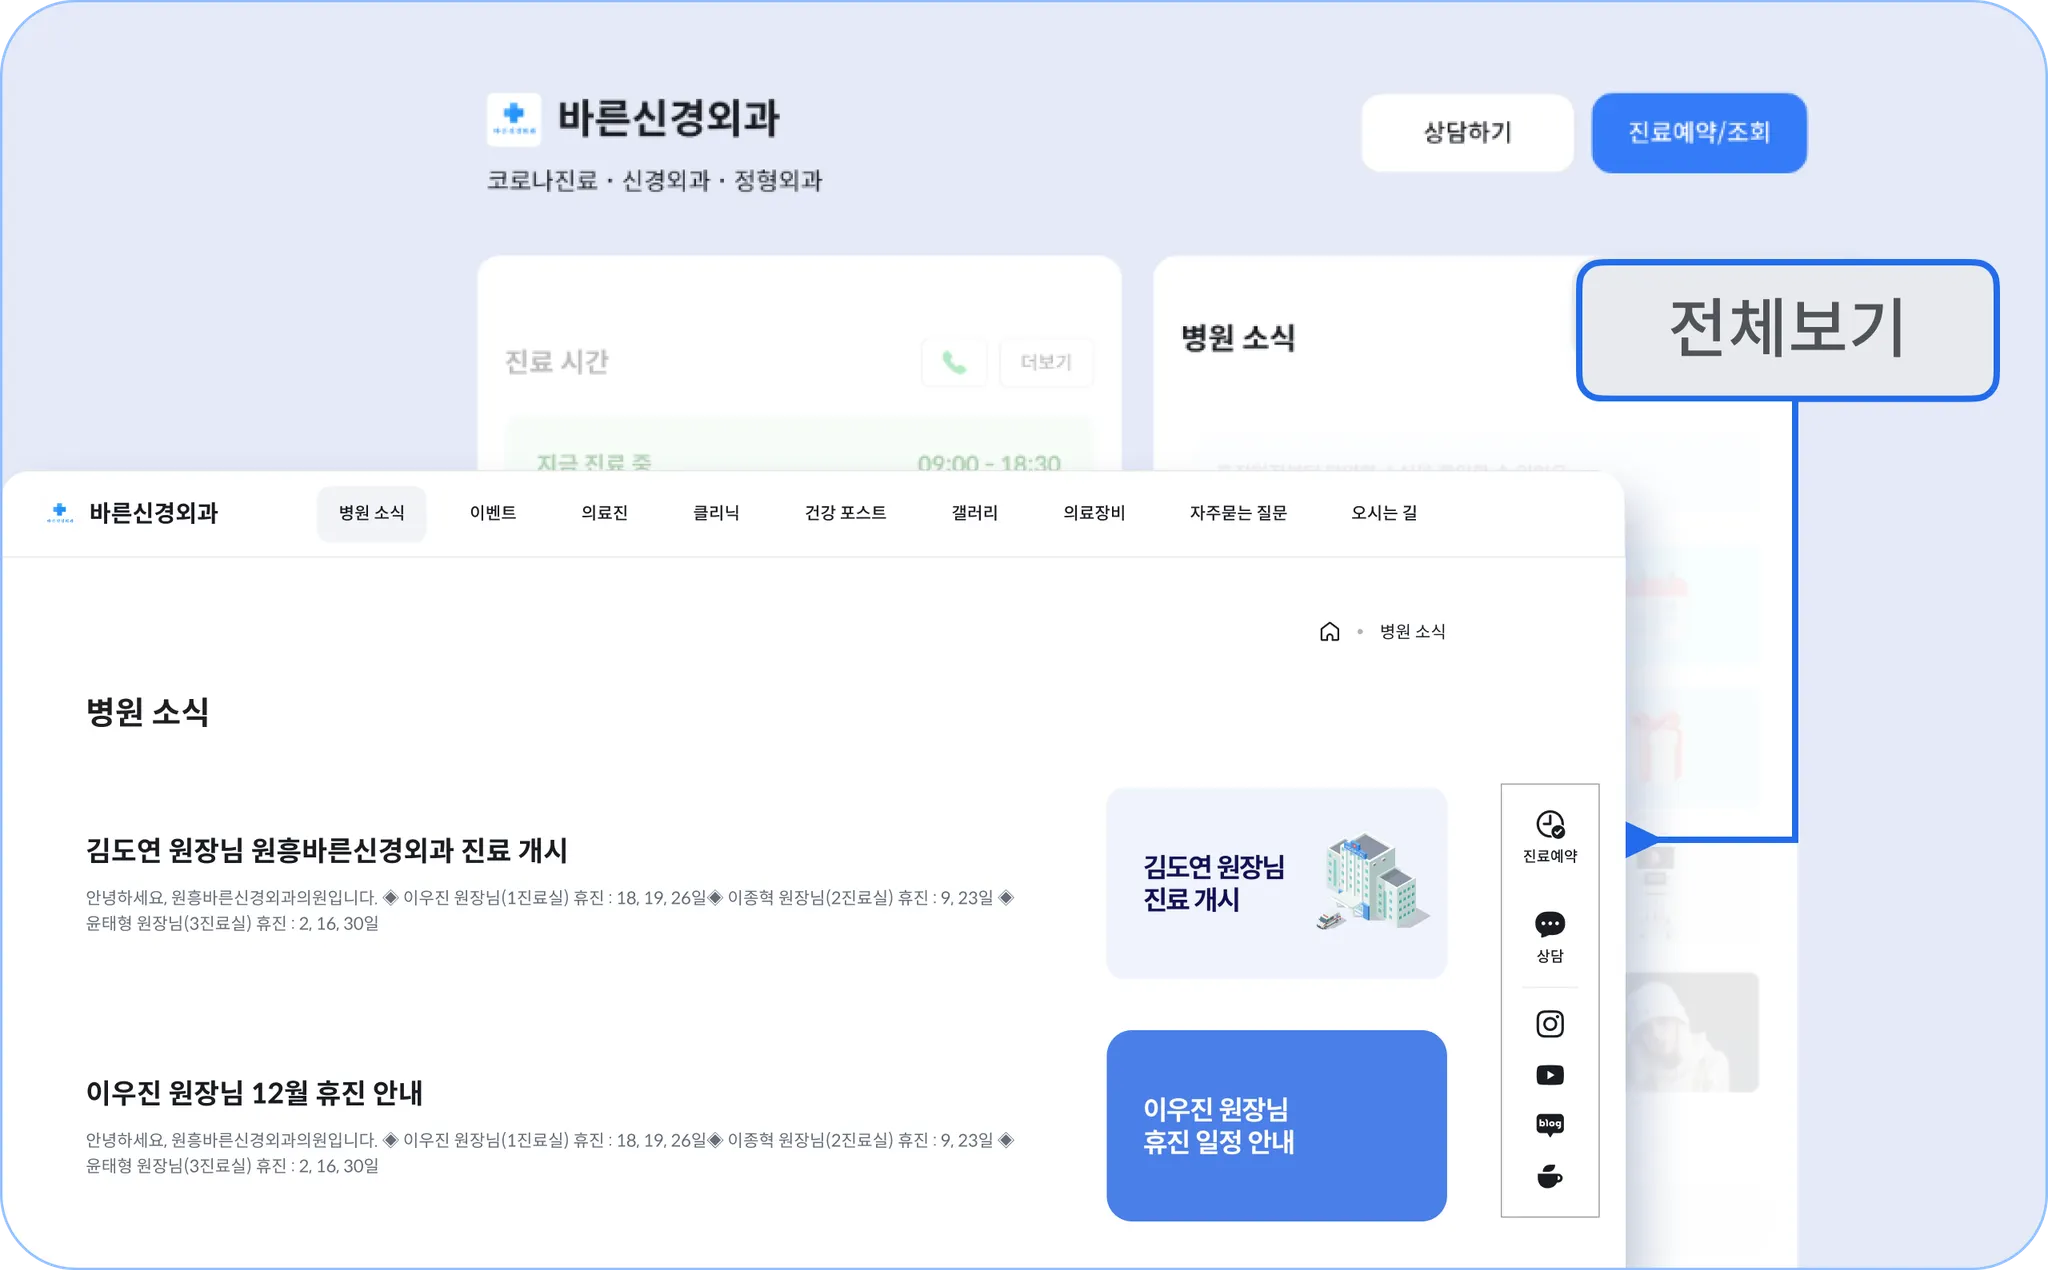Click the 상담하기 button
2048x1270 pixels.
tap(1467, 133)
